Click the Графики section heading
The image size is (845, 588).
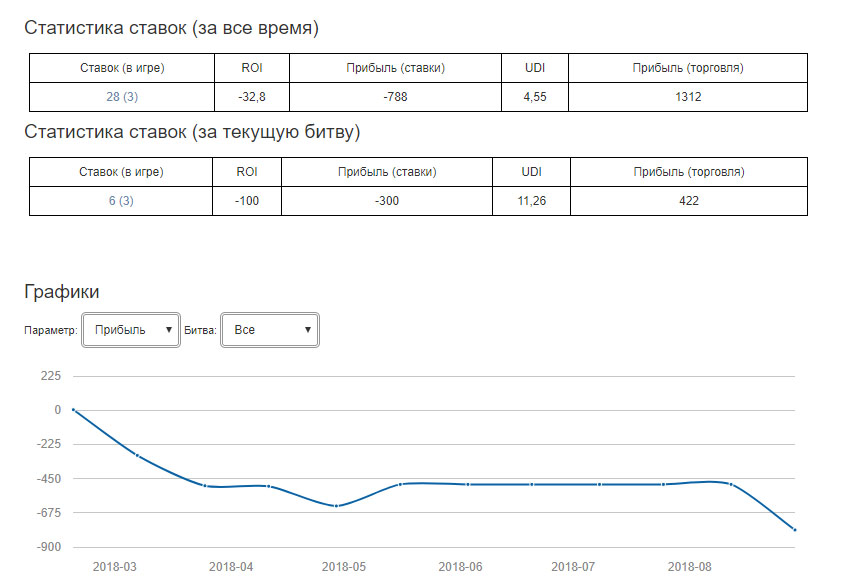pyautogui.click(x=61, y=292)
